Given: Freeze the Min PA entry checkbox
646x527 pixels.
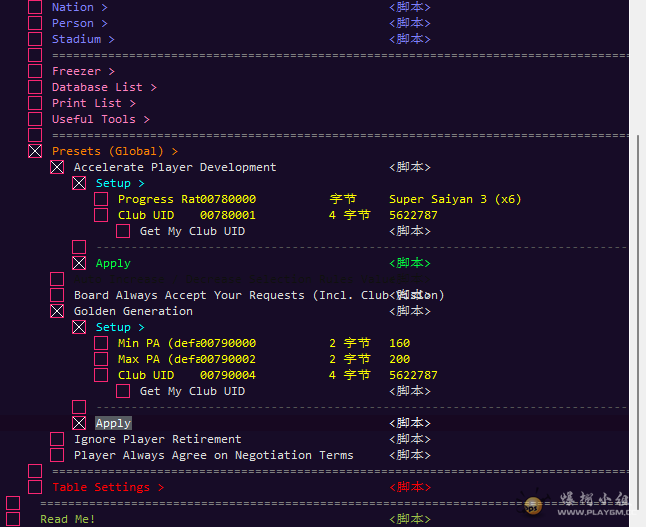Looking at the screenshot, I should 101,343.
